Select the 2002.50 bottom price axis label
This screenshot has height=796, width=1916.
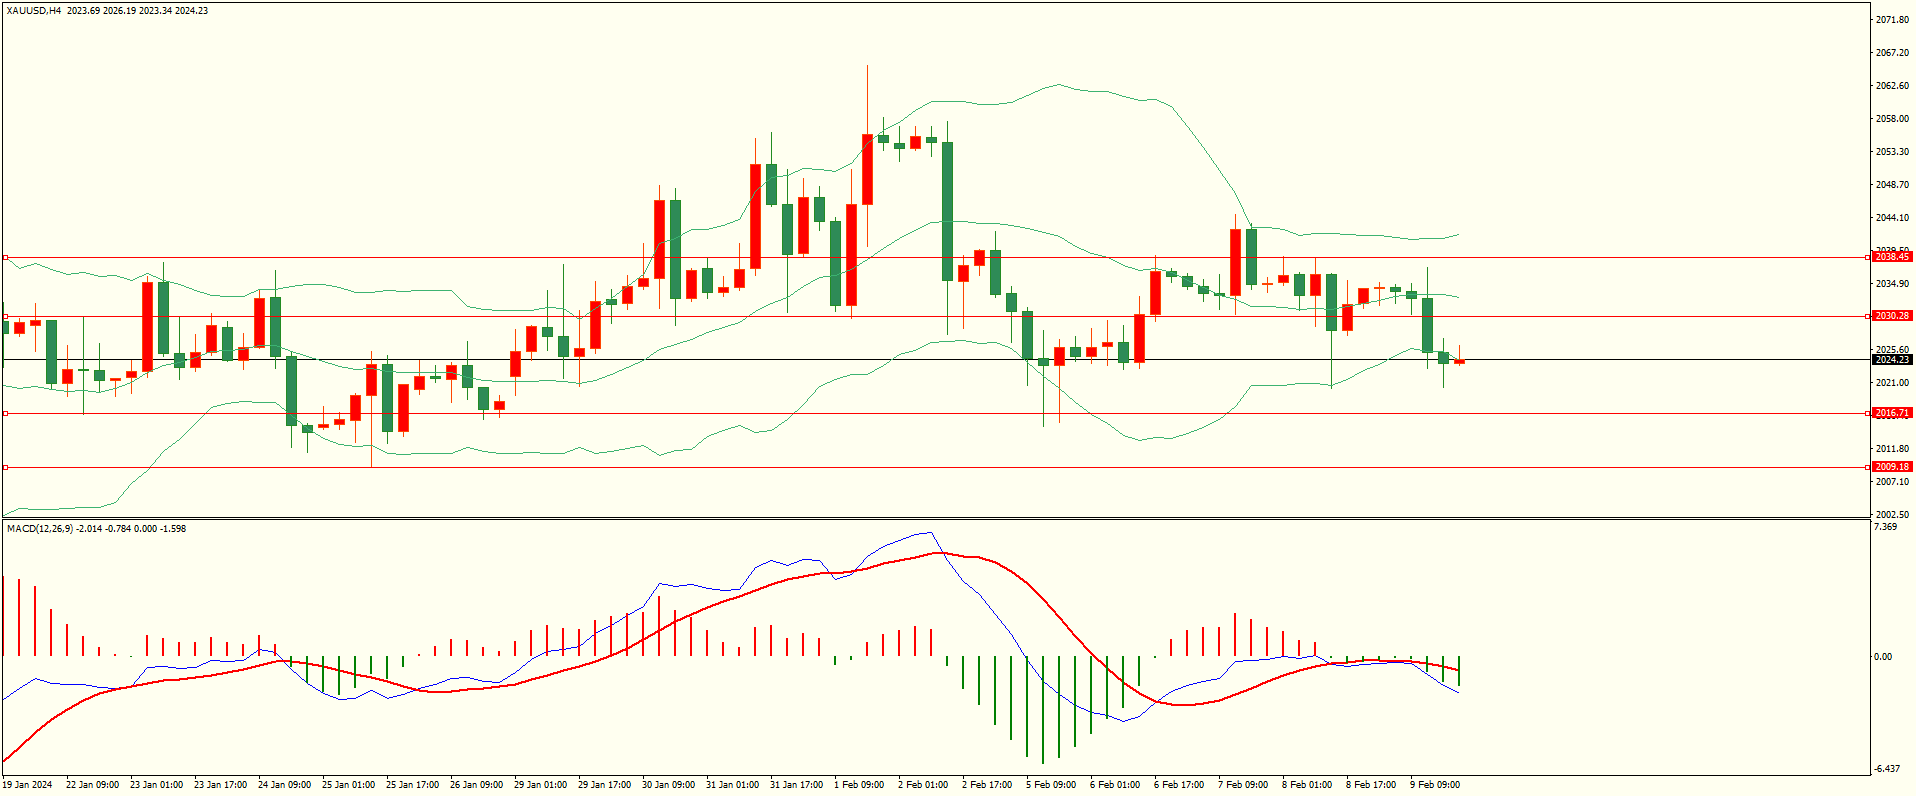1892,515
